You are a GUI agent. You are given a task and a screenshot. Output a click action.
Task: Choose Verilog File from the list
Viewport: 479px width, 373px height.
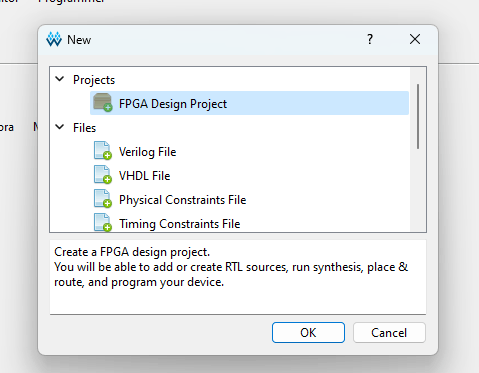tap(147, 152)
